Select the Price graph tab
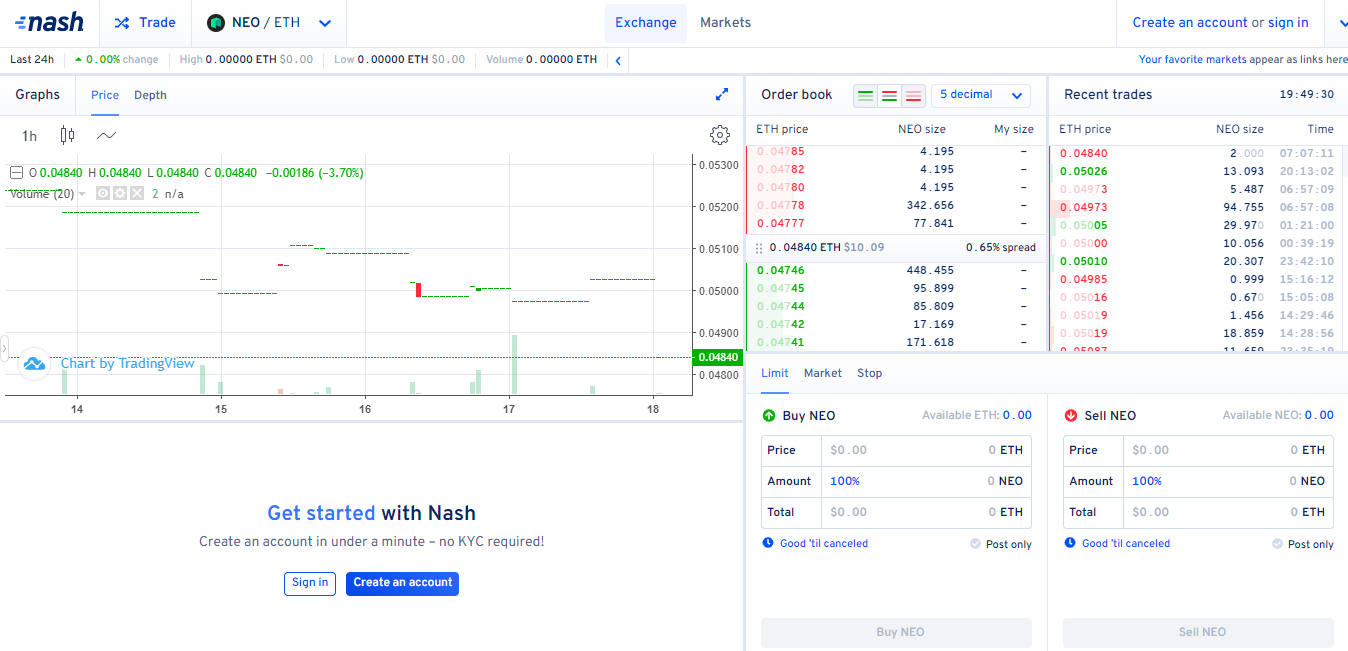1348x651 pixels. click(105, 95)
